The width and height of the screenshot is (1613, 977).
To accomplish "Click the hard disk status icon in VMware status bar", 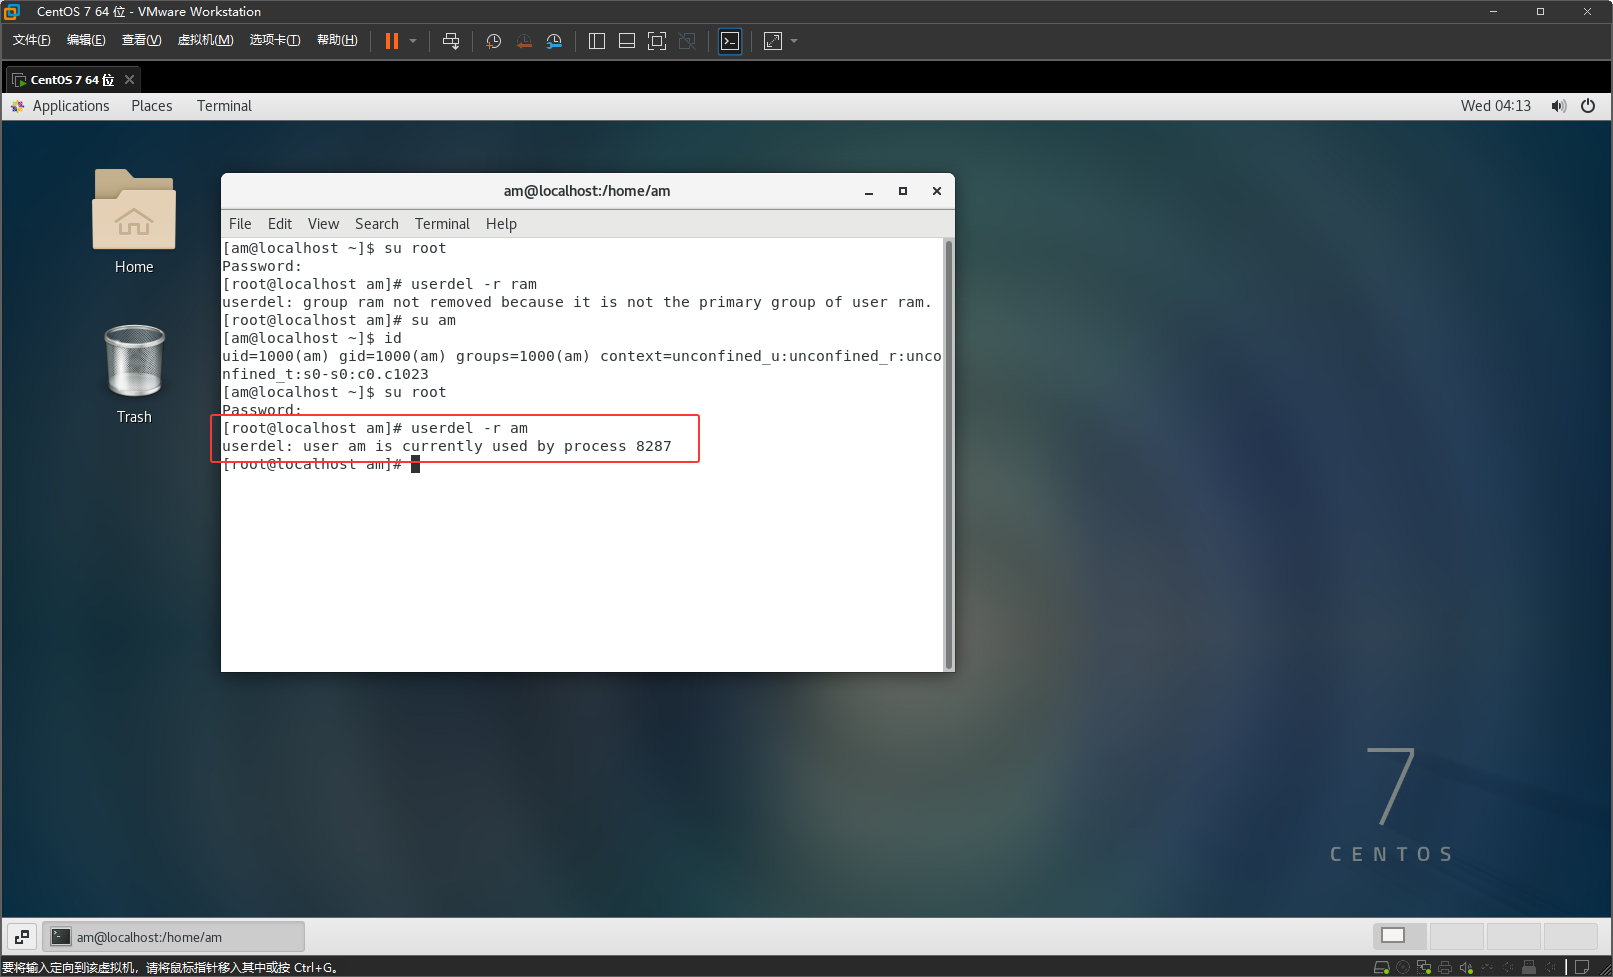I will coord(1382,967).
